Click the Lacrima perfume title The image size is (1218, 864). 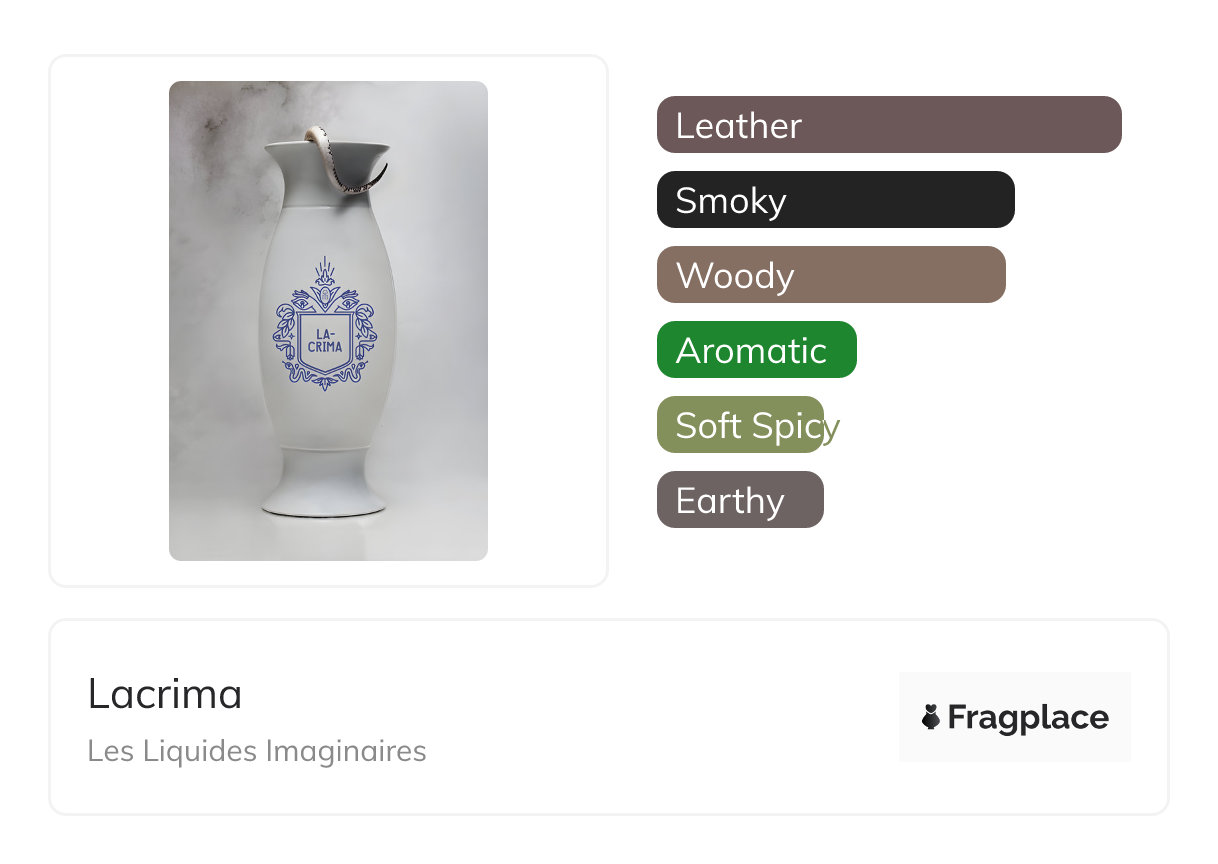click(165, 694)
